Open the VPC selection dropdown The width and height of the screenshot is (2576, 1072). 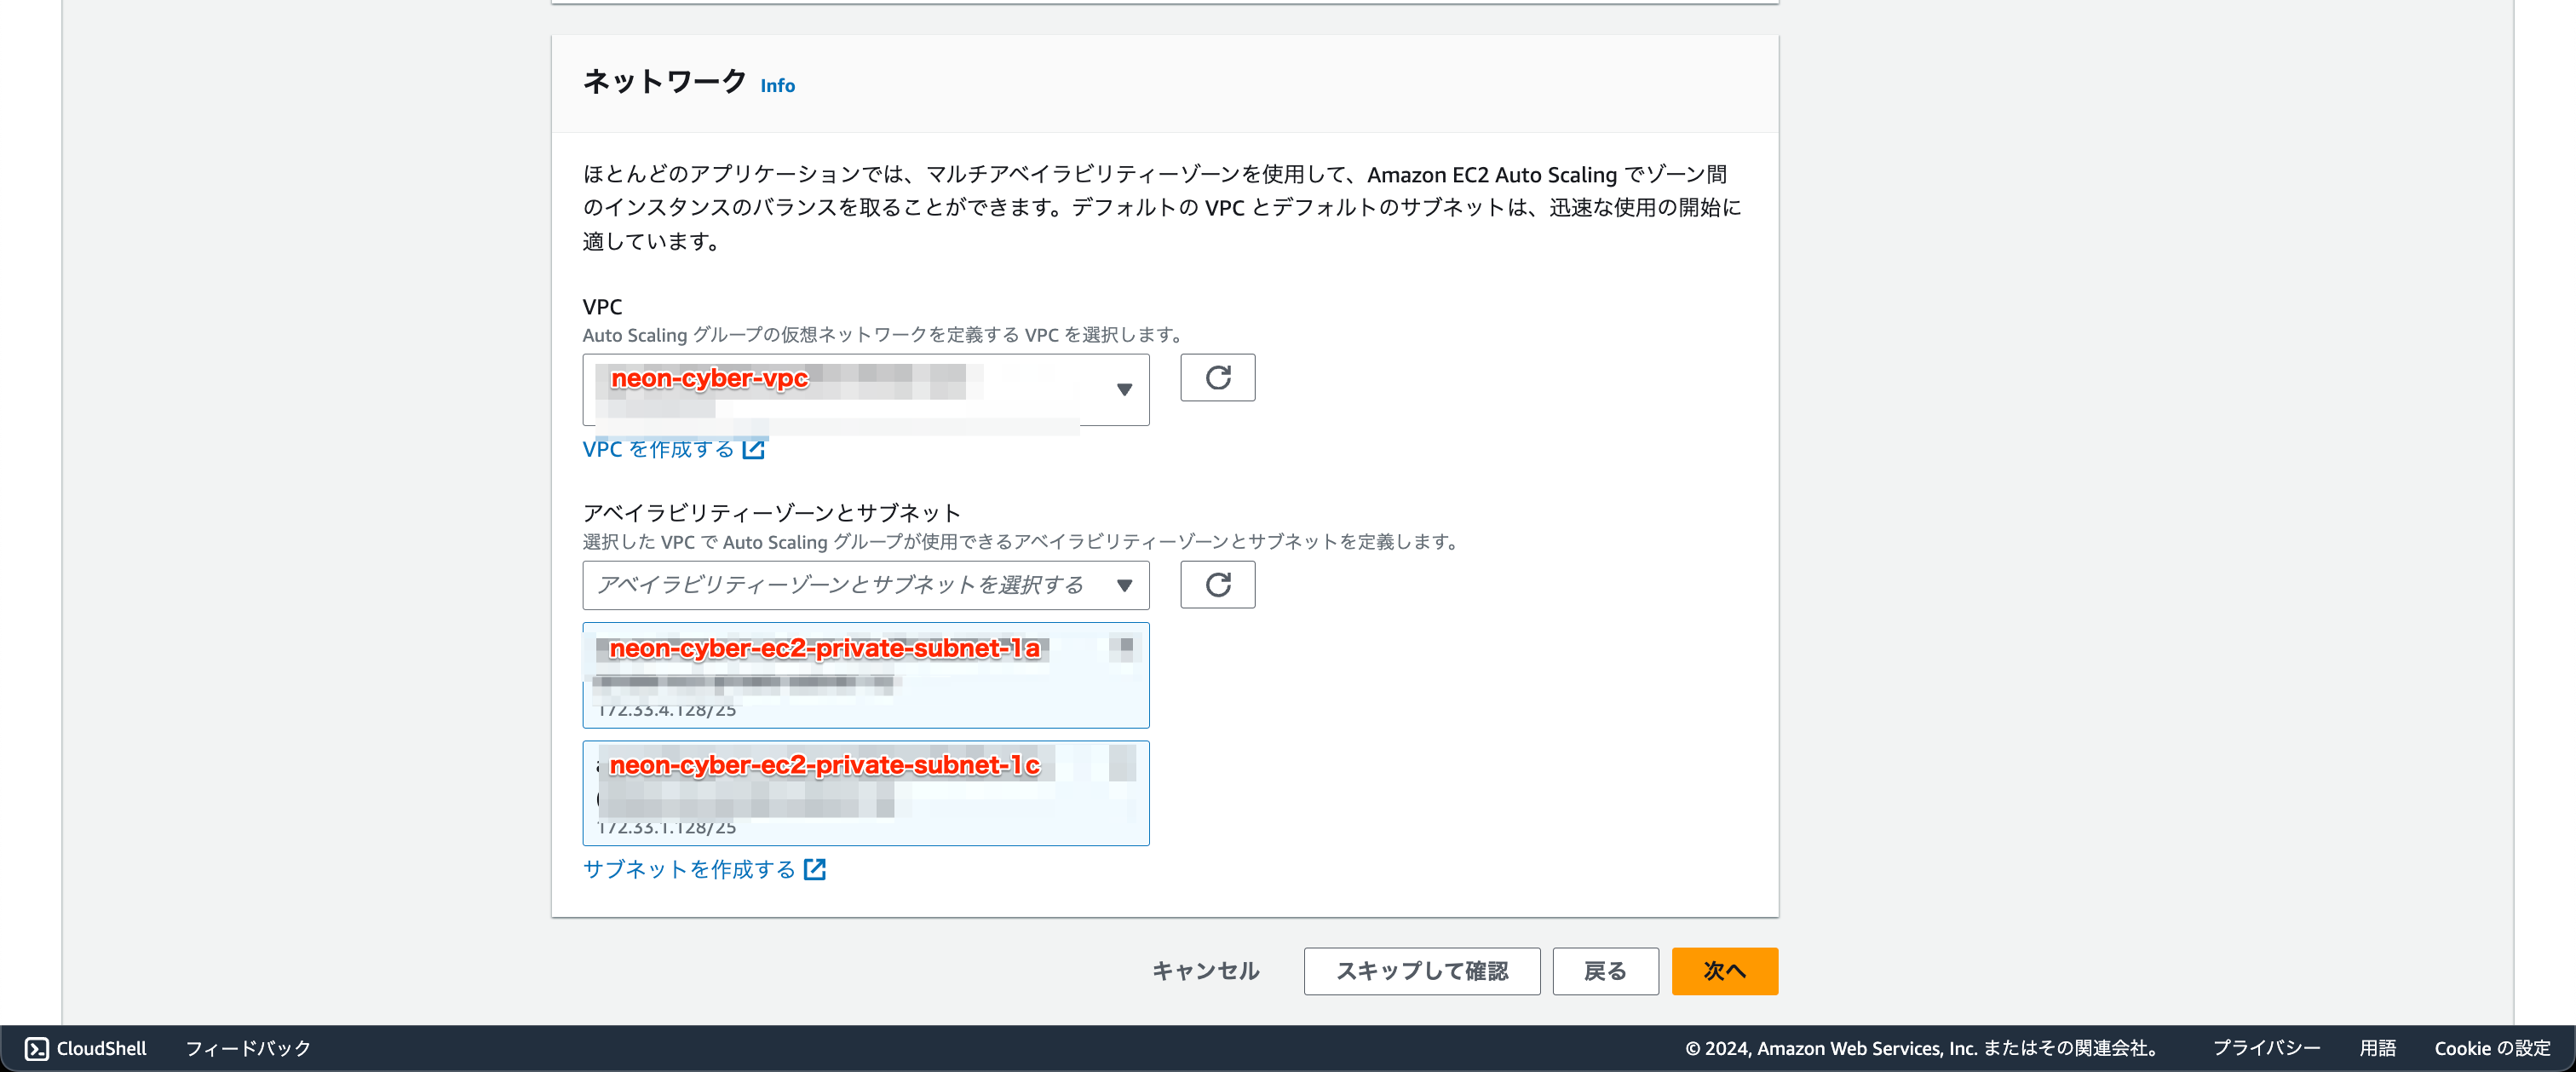click(865, 389)
